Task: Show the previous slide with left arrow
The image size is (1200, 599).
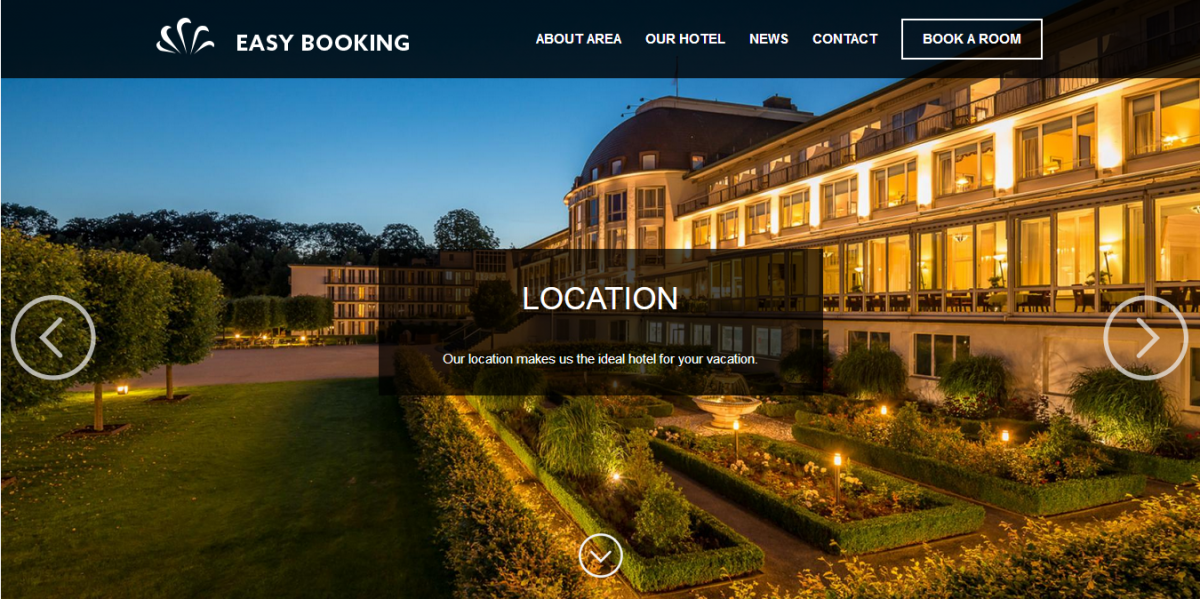Action: point(53,338)
